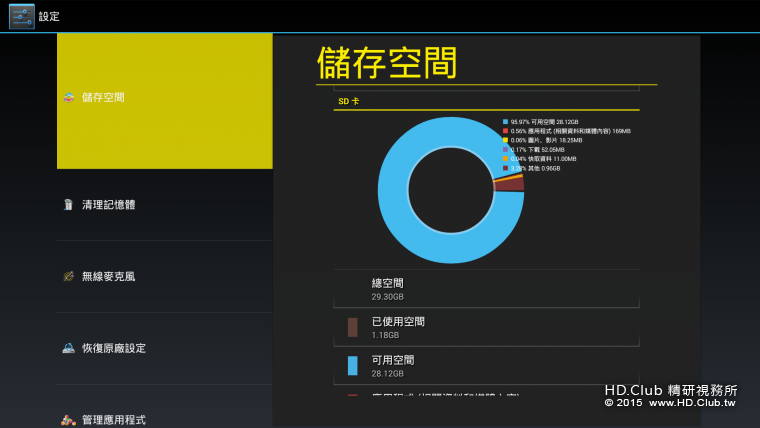Click the 29.30GB total space value
Image resolution: width=760 pixels, height=428 pixels.
pos(387,297)
